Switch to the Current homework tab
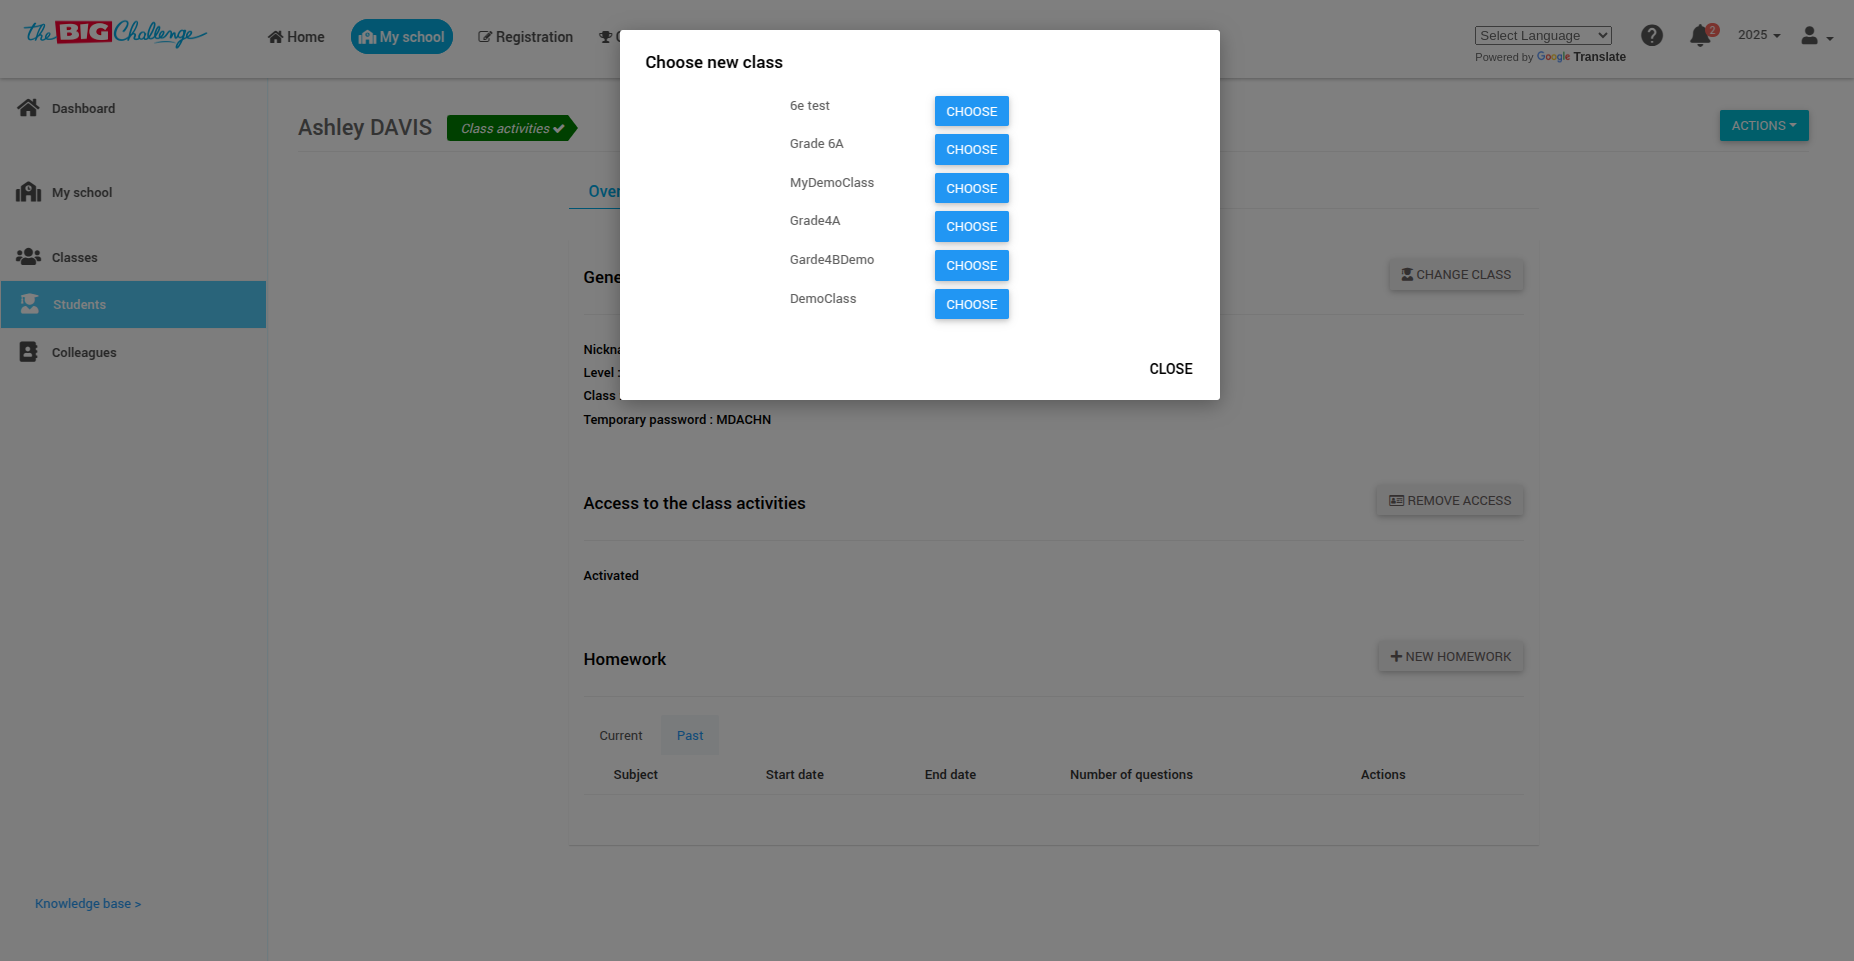 [x=621, y=736]
